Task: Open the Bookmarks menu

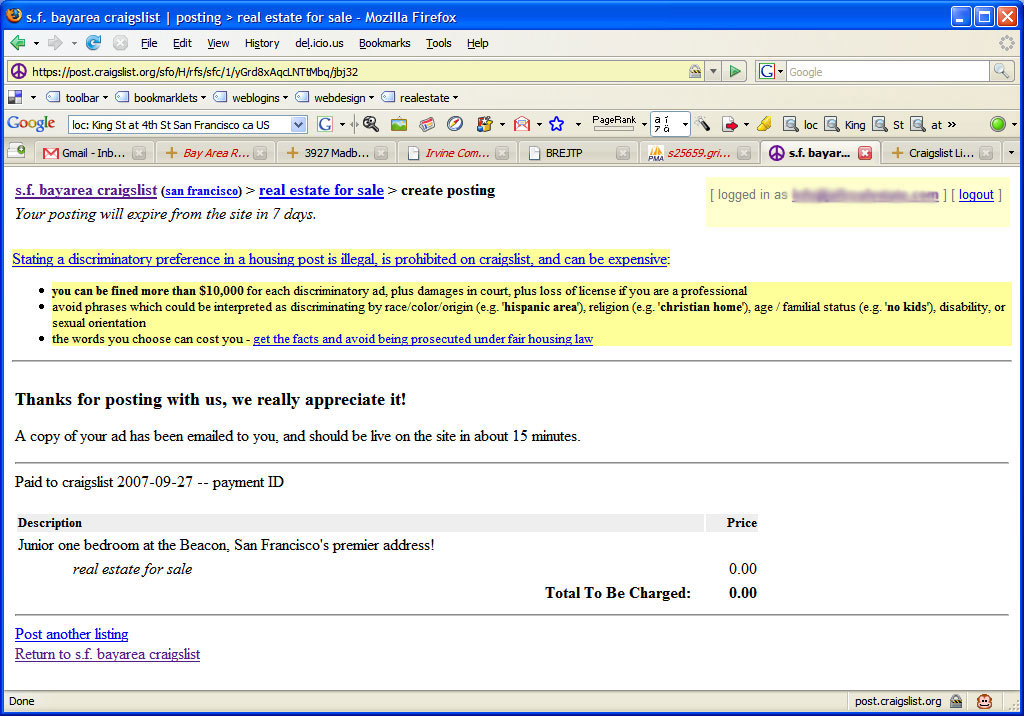Action: click(385, 43)
